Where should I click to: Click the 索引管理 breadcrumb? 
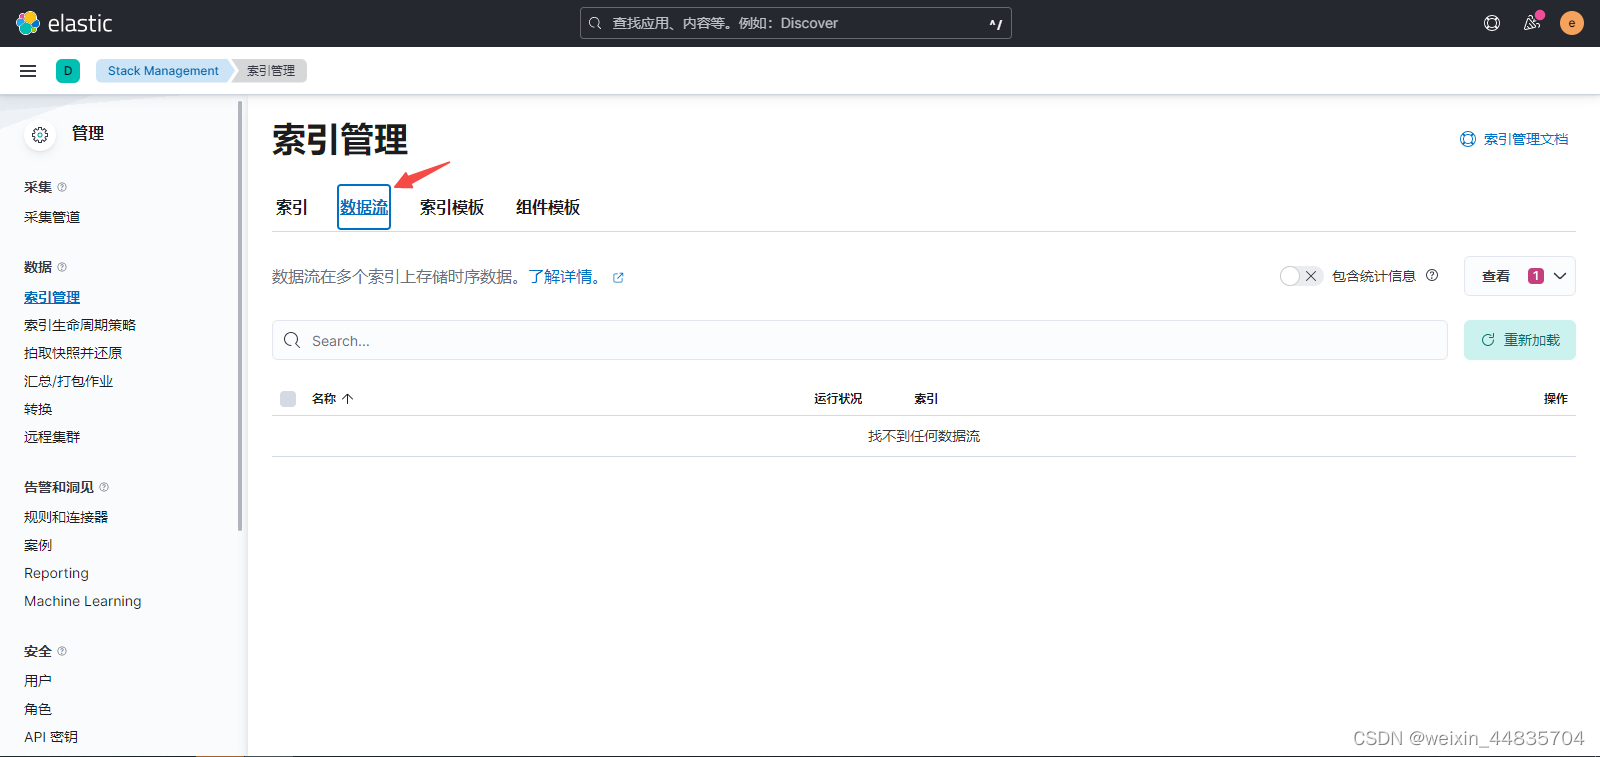click(271, 71)
